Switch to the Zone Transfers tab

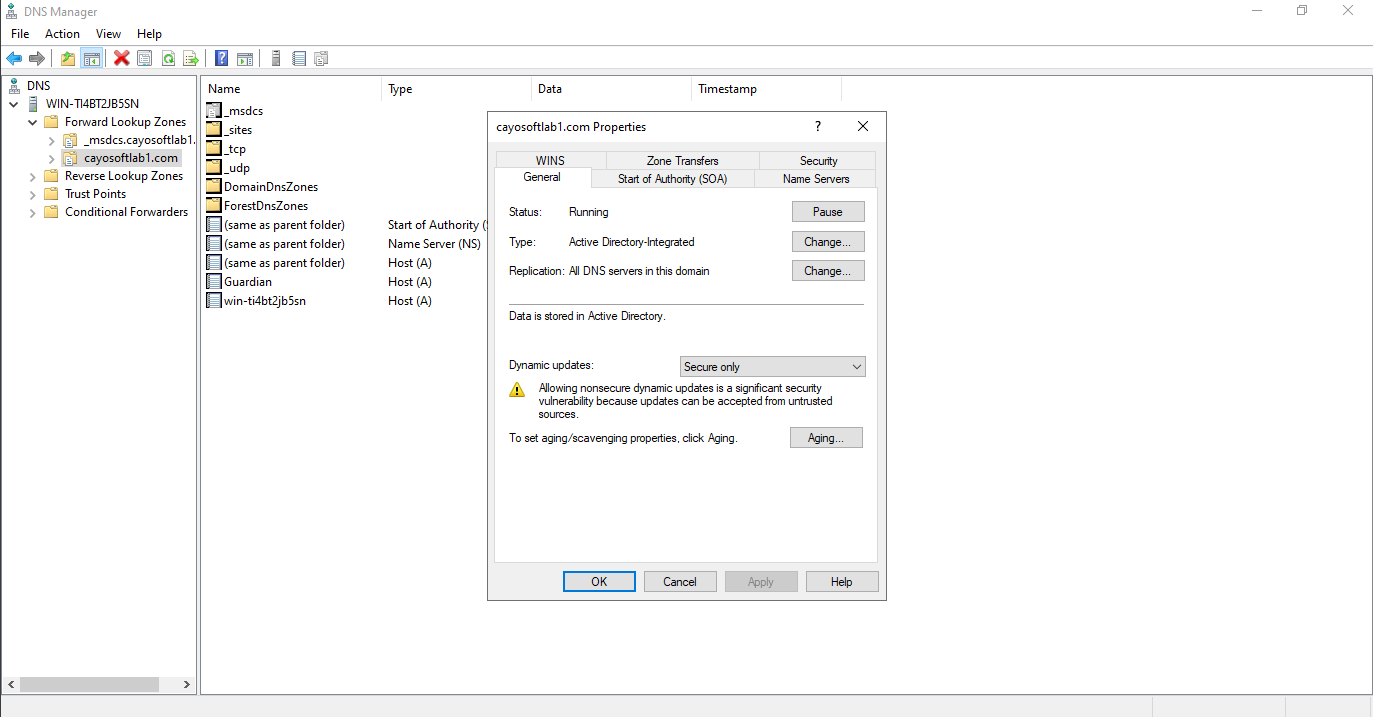pyautogui.click(x=682, y=161)
